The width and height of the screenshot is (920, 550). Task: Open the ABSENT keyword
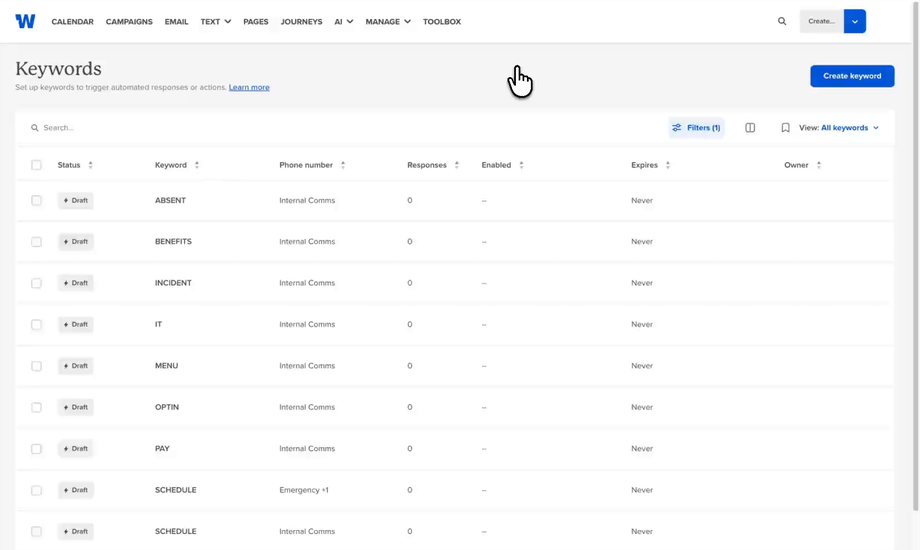coord(170,200)
